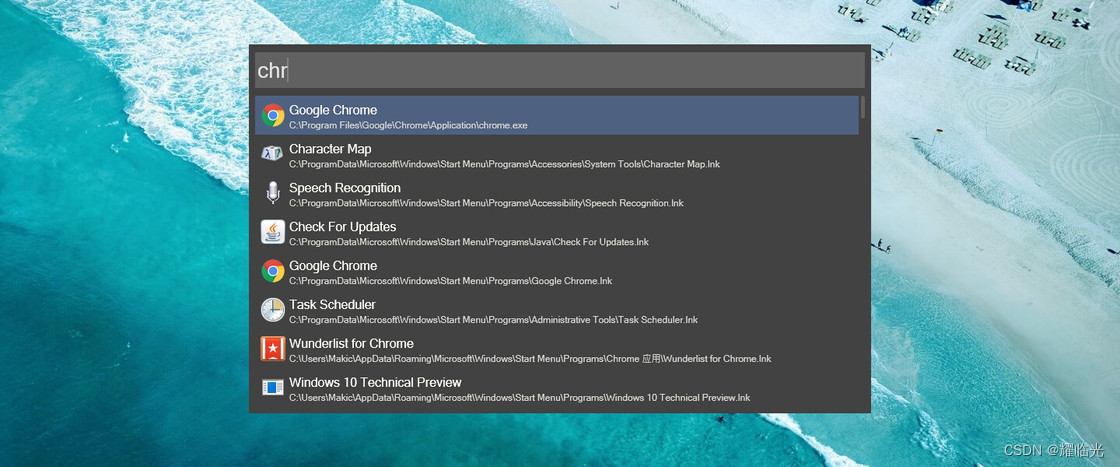1120x467 pixels.
Task: Select the Task Scheduler clock icon
Action: [x=273, y=309]
